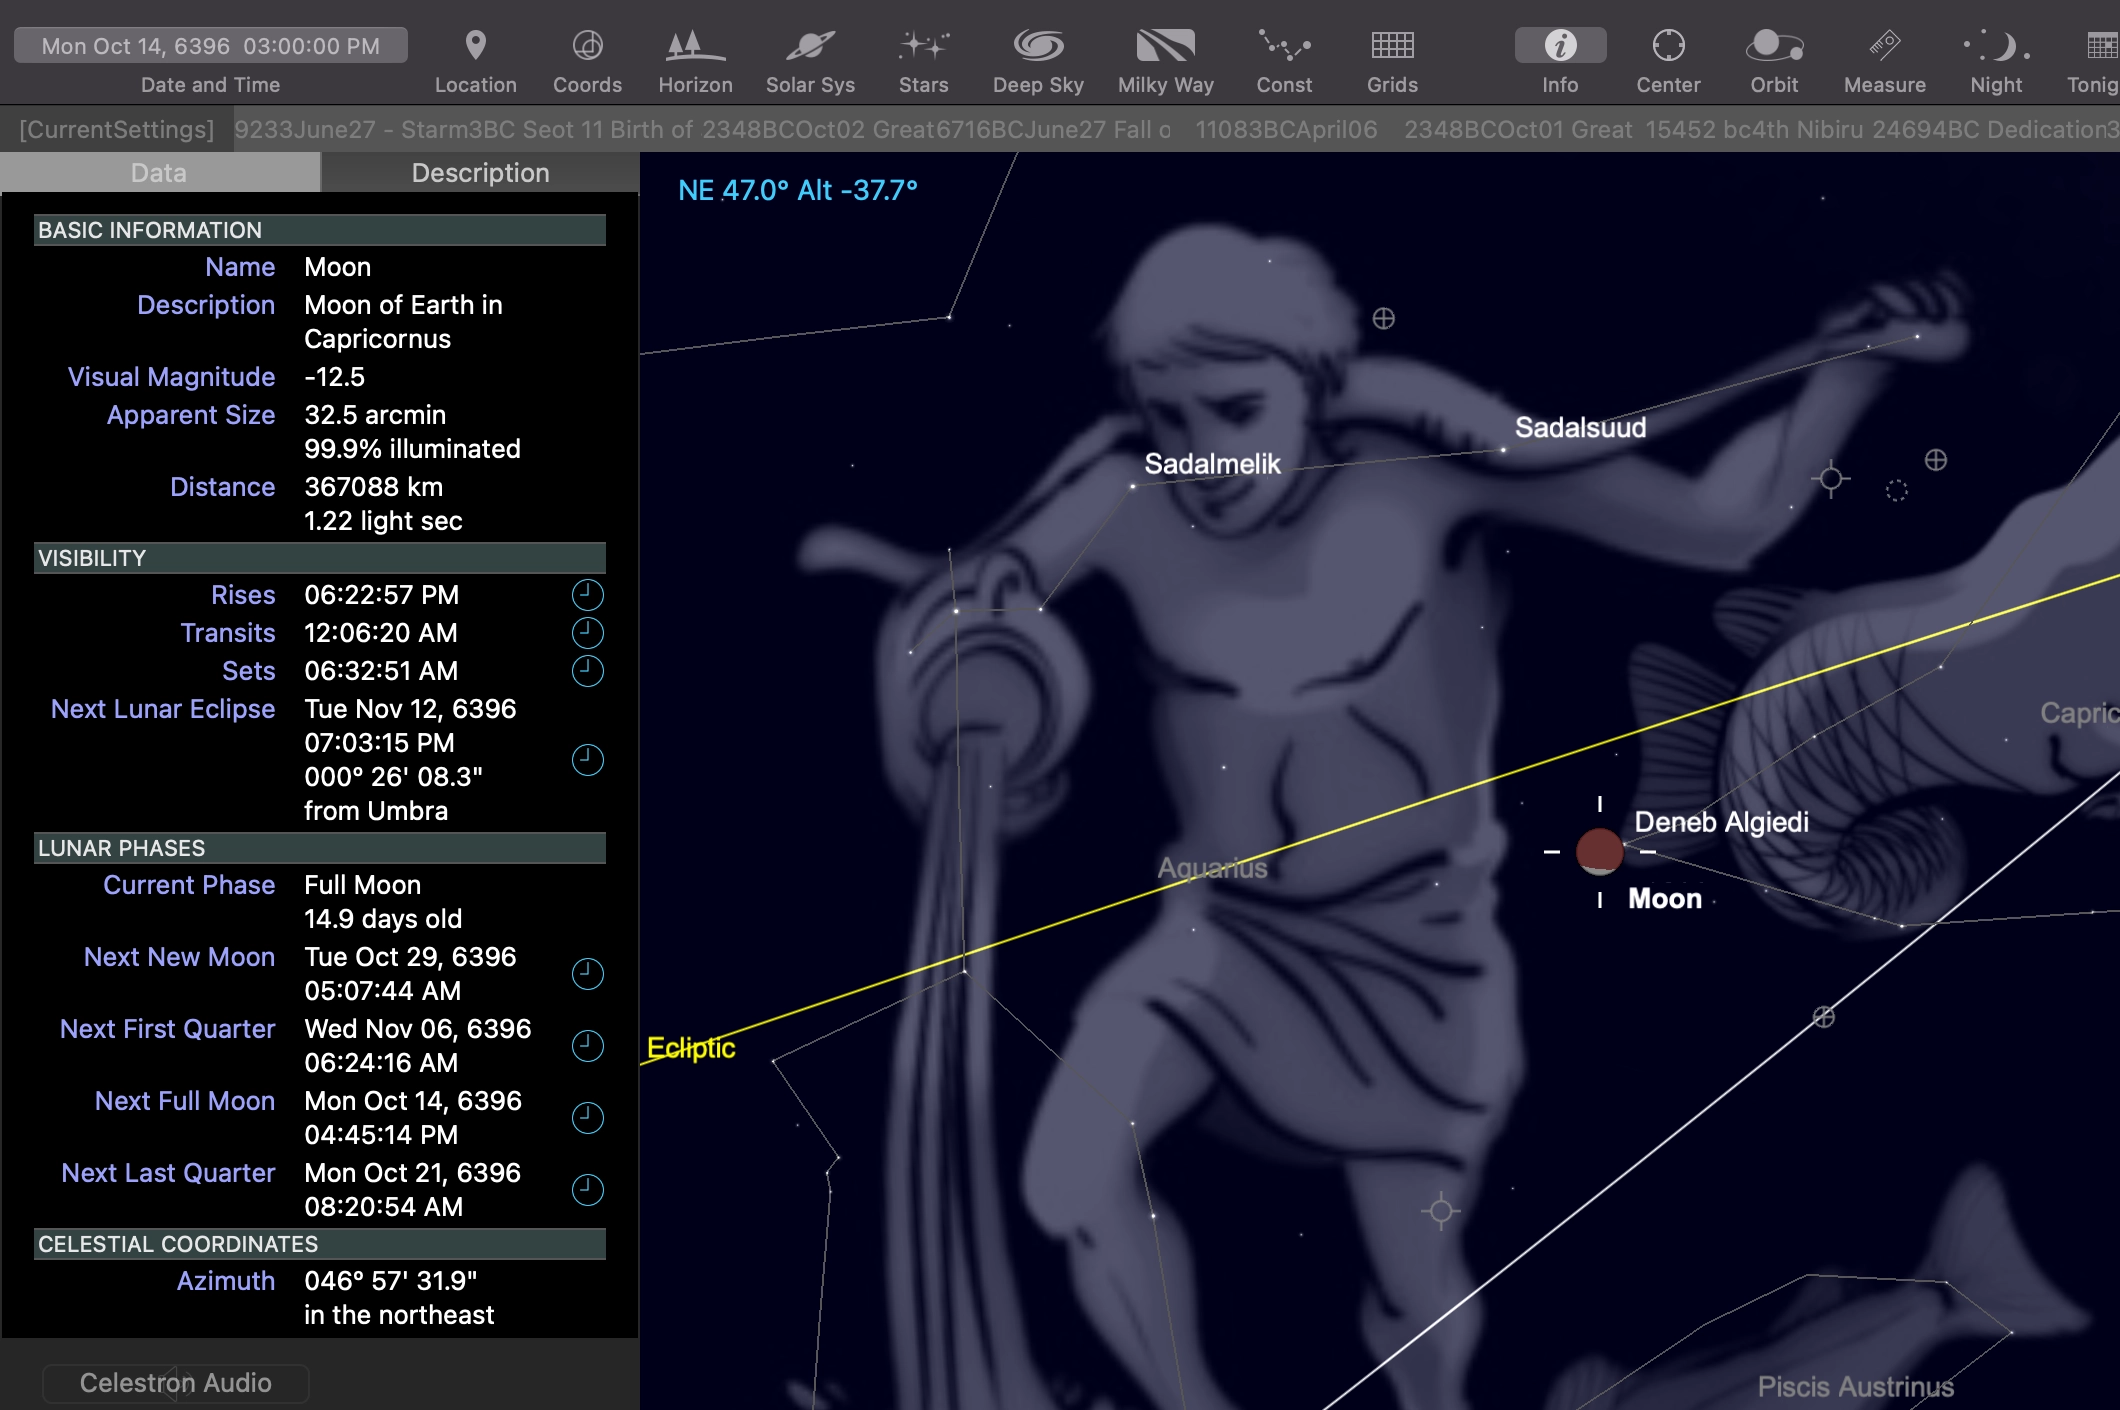Screen dimensions: 2120x1410
Task: Center the selected object with Center icon
Action: [1668, 46]
